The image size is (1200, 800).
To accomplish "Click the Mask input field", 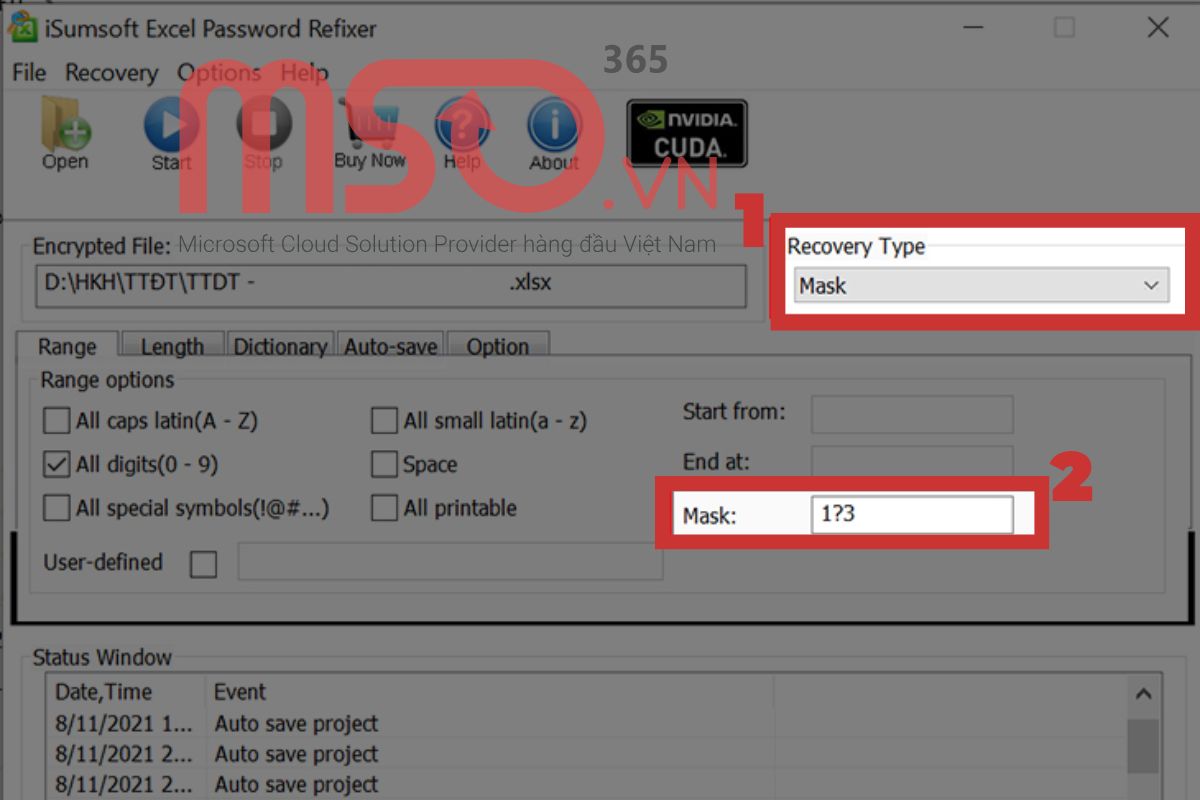I will click(912, 515).
